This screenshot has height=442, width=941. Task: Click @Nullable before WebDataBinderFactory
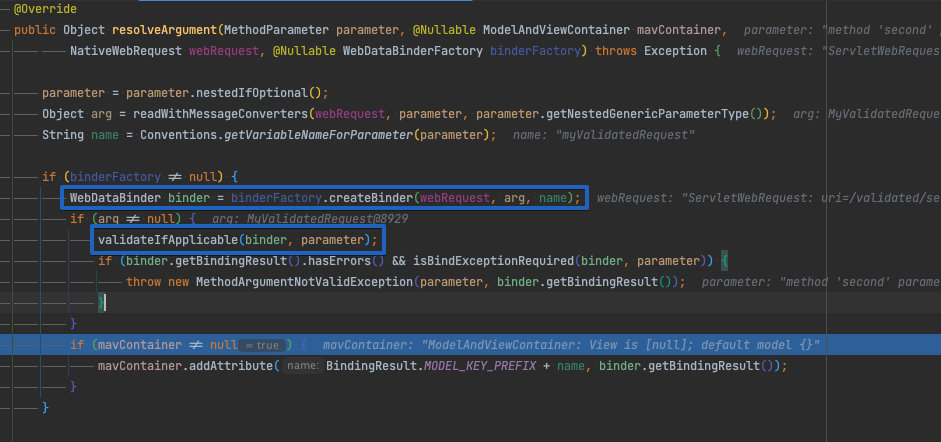(x=304, y=51)
